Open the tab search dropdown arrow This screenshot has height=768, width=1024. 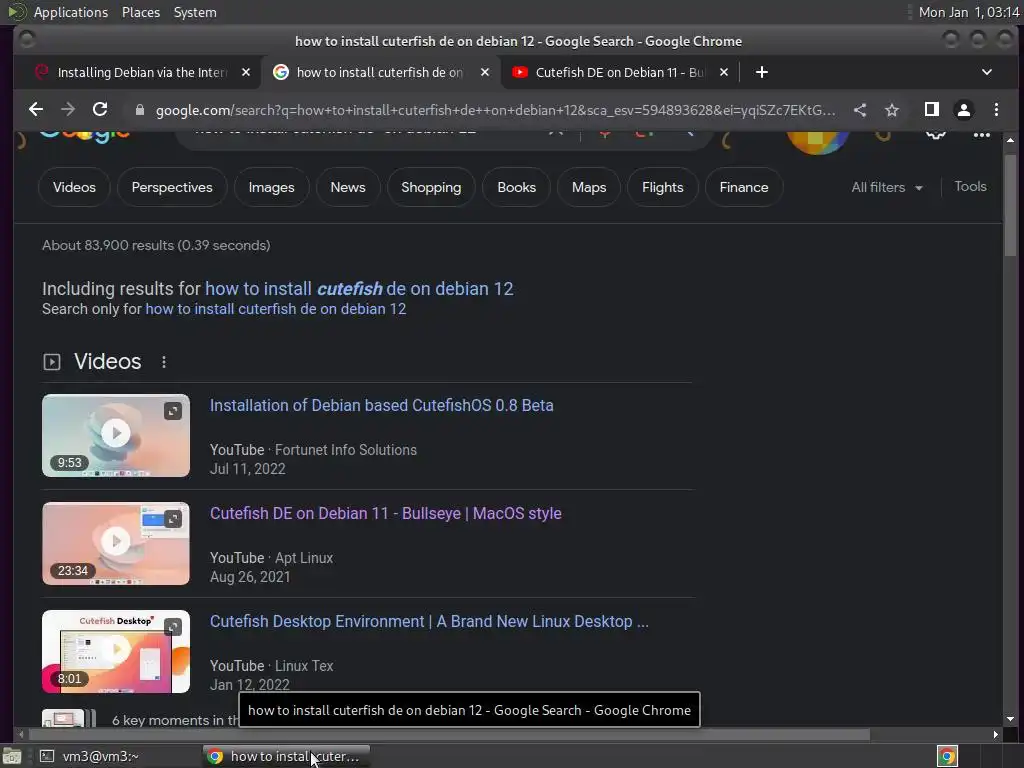point(987,72)
